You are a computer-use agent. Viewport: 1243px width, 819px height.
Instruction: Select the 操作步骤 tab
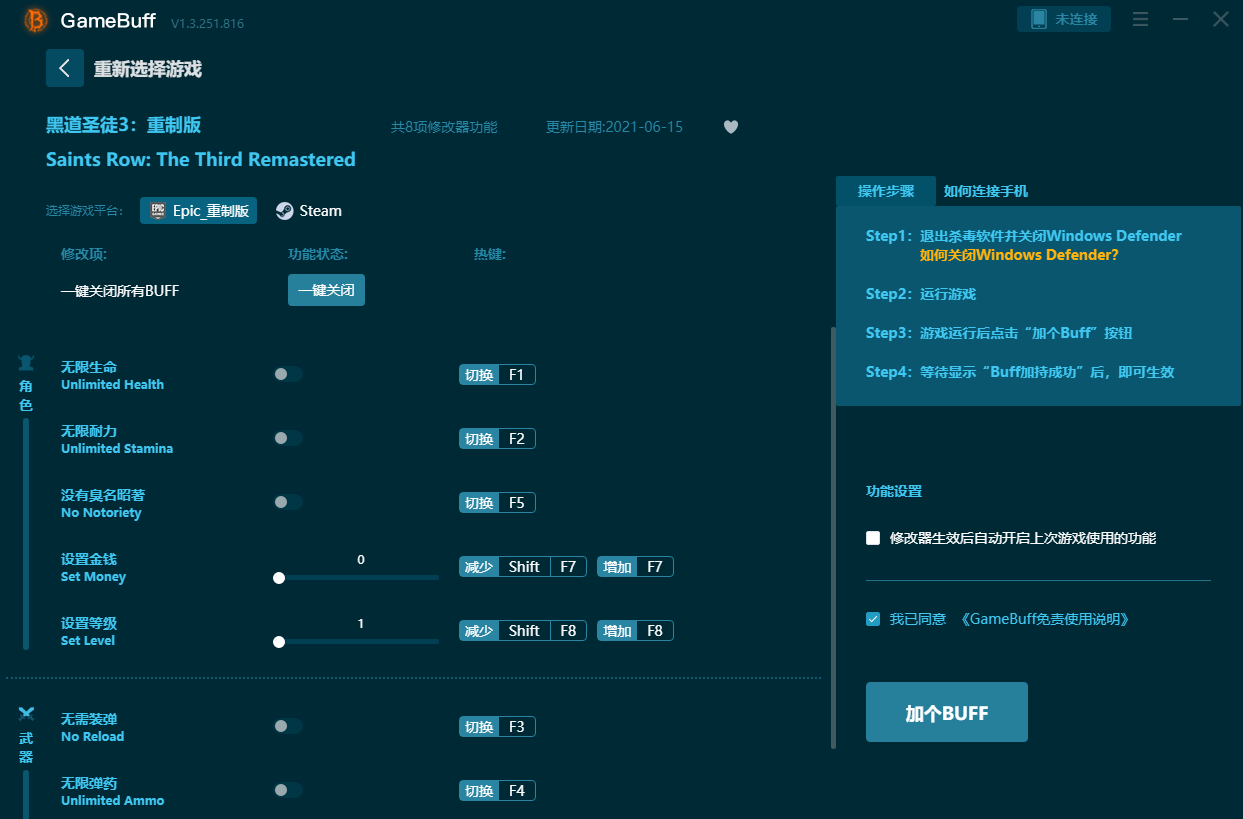click(x=885, y=191)
